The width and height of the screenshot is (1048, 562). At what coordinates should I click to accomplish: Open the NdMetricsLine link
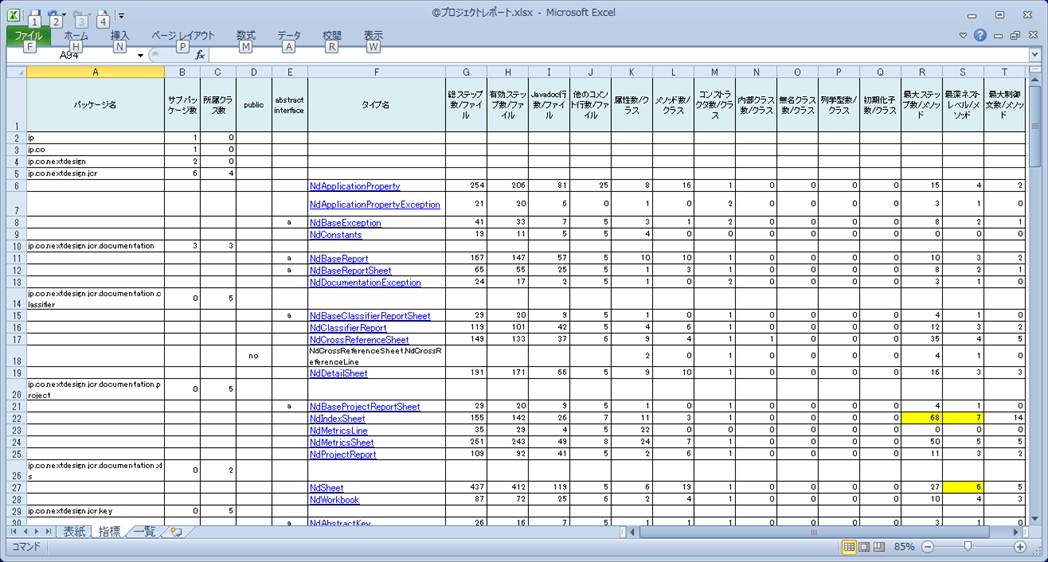[x=338, y=430]
